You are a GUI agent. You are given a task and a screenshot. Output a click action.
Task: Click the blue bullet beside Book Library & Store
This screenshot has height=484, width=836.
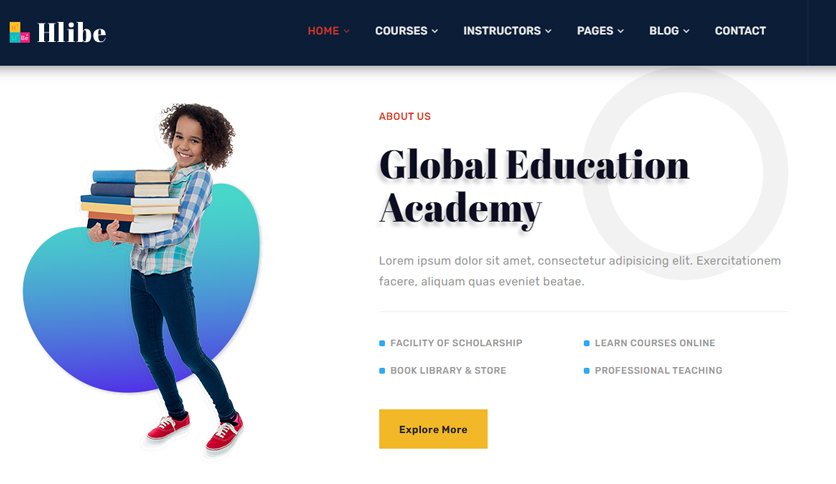tap(382, 371)
